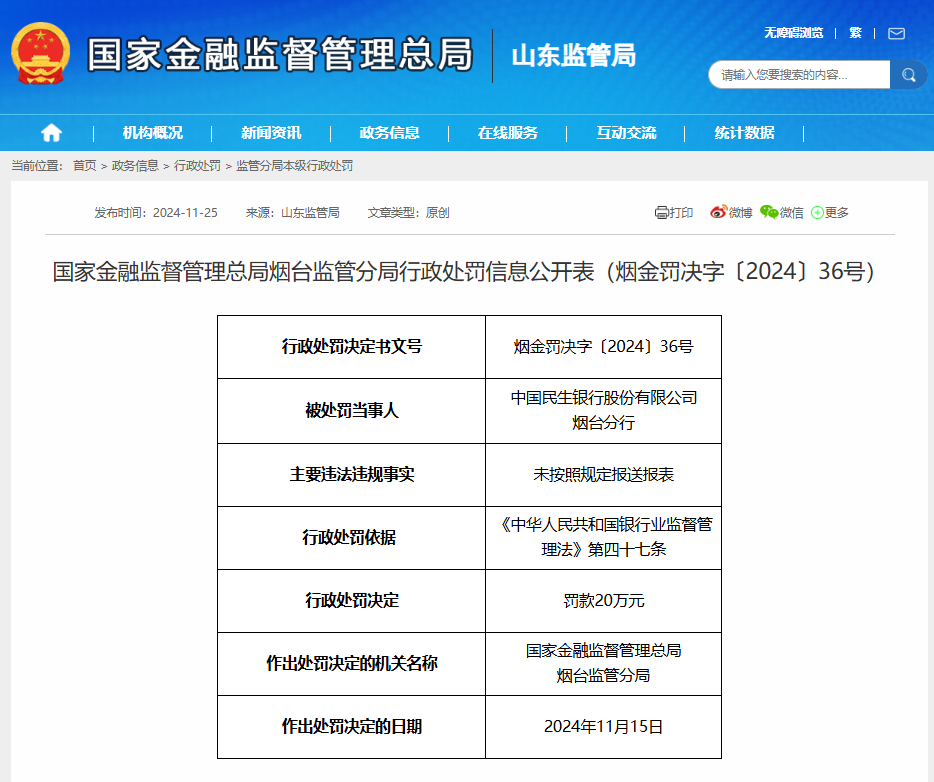Switch to traditional Chinese 繁
Screen dimensions: 934x782
[x=855, y=33]
